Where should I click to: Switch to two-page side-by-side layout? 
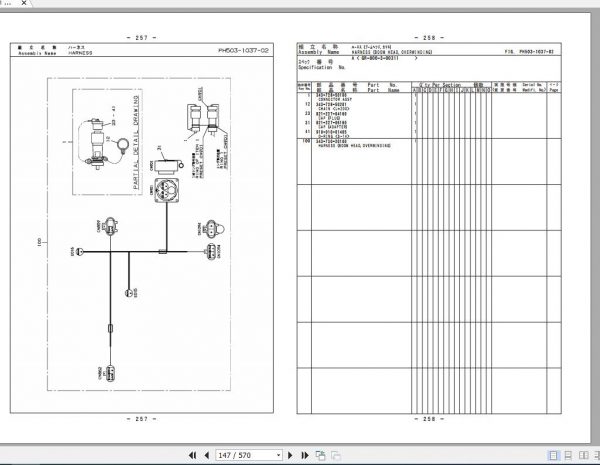click(x=584, y=455)
